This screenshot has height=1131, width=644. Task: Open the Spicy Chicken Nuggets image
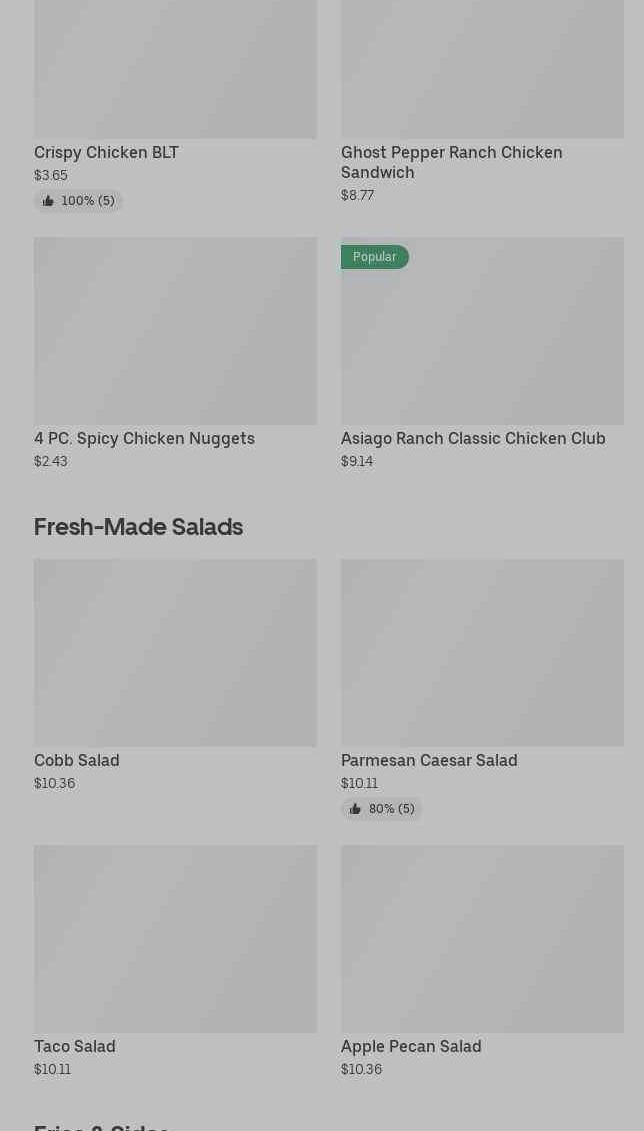(x=175, y=330)
